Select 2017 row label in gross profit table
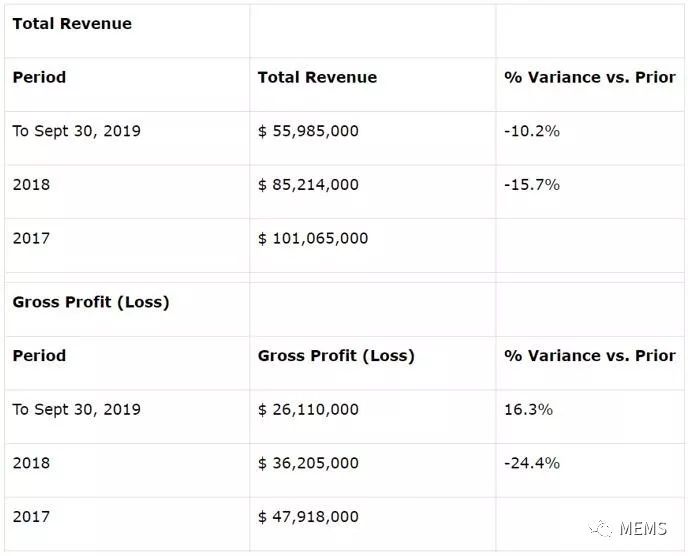This screenshot has width=688, height=556. pyautogui.click(x=31, y=517)
